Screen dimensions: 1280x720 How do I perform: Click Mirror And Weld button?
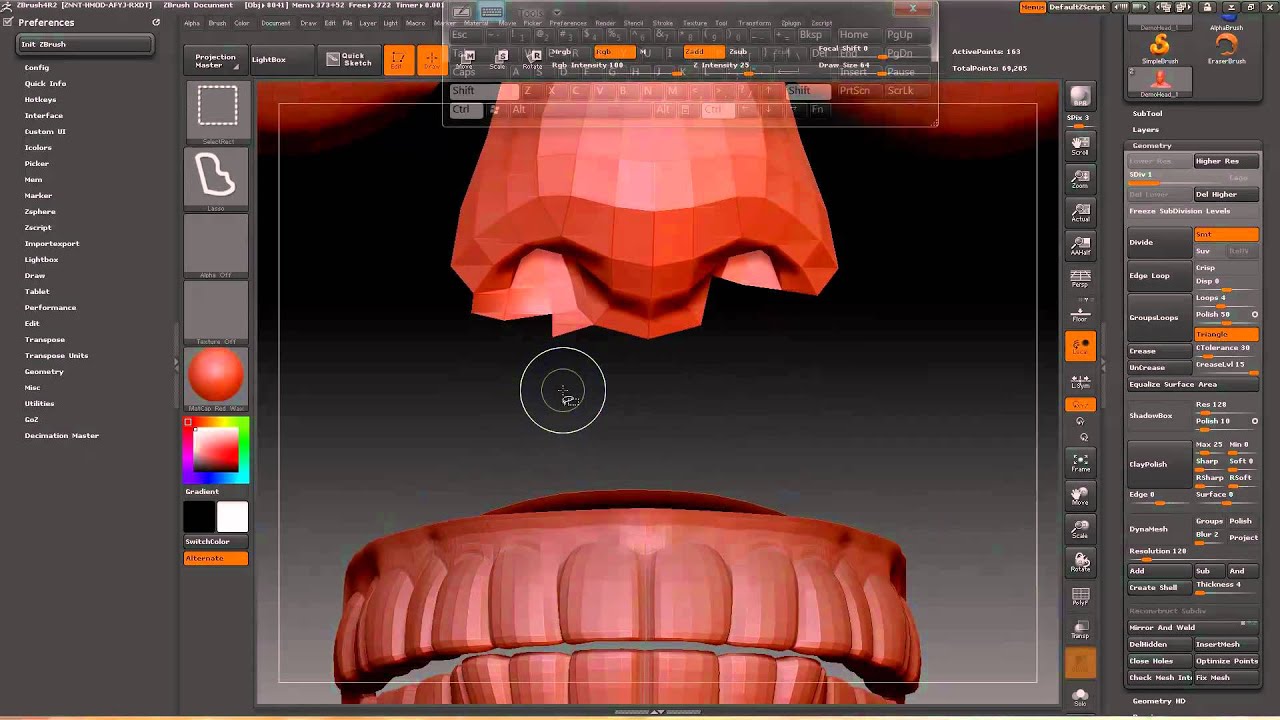click(x=1193, y=628)
